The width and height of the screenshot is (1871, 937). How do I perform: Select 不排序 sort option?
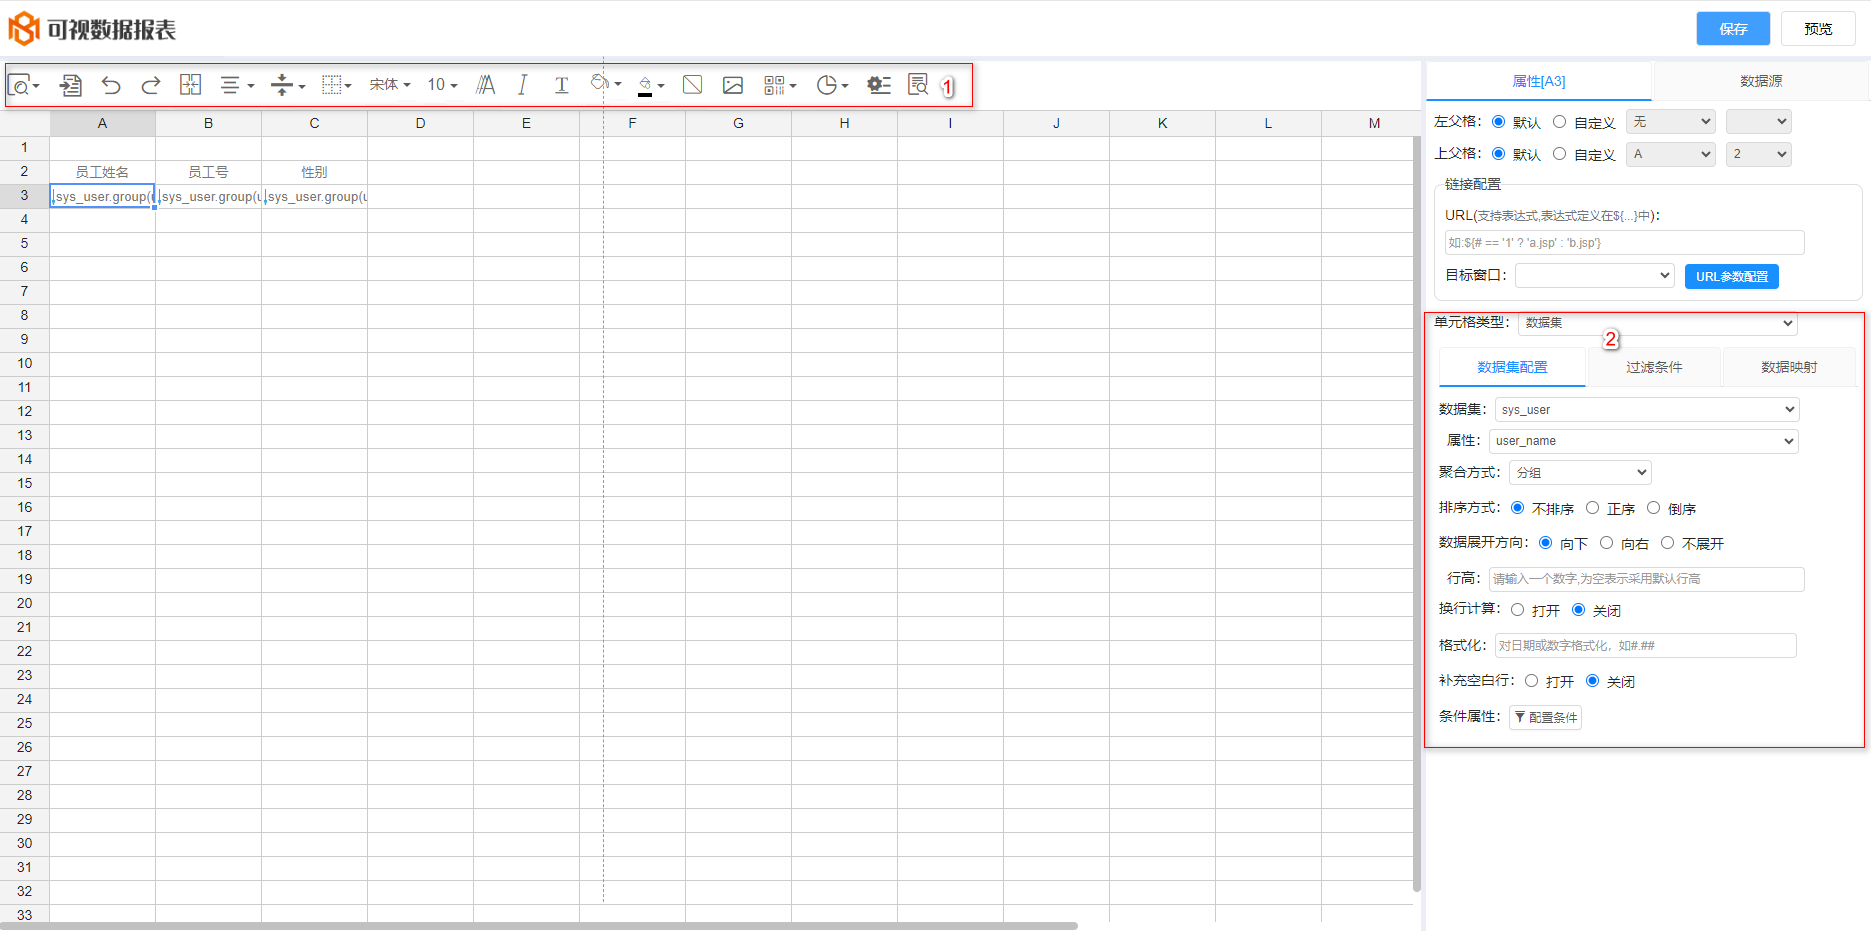(1518, 508)
